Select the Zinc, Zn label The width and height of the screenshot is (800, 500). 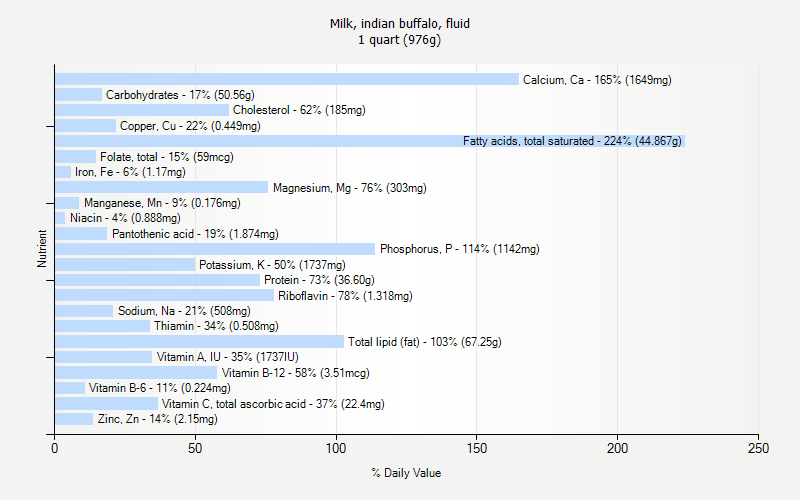(157, 419)
